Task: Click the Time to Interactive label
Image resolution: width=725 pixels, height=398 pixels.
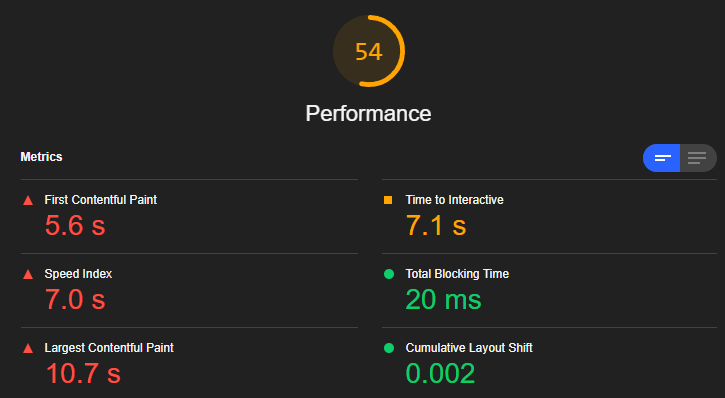Action: [455, 200]
